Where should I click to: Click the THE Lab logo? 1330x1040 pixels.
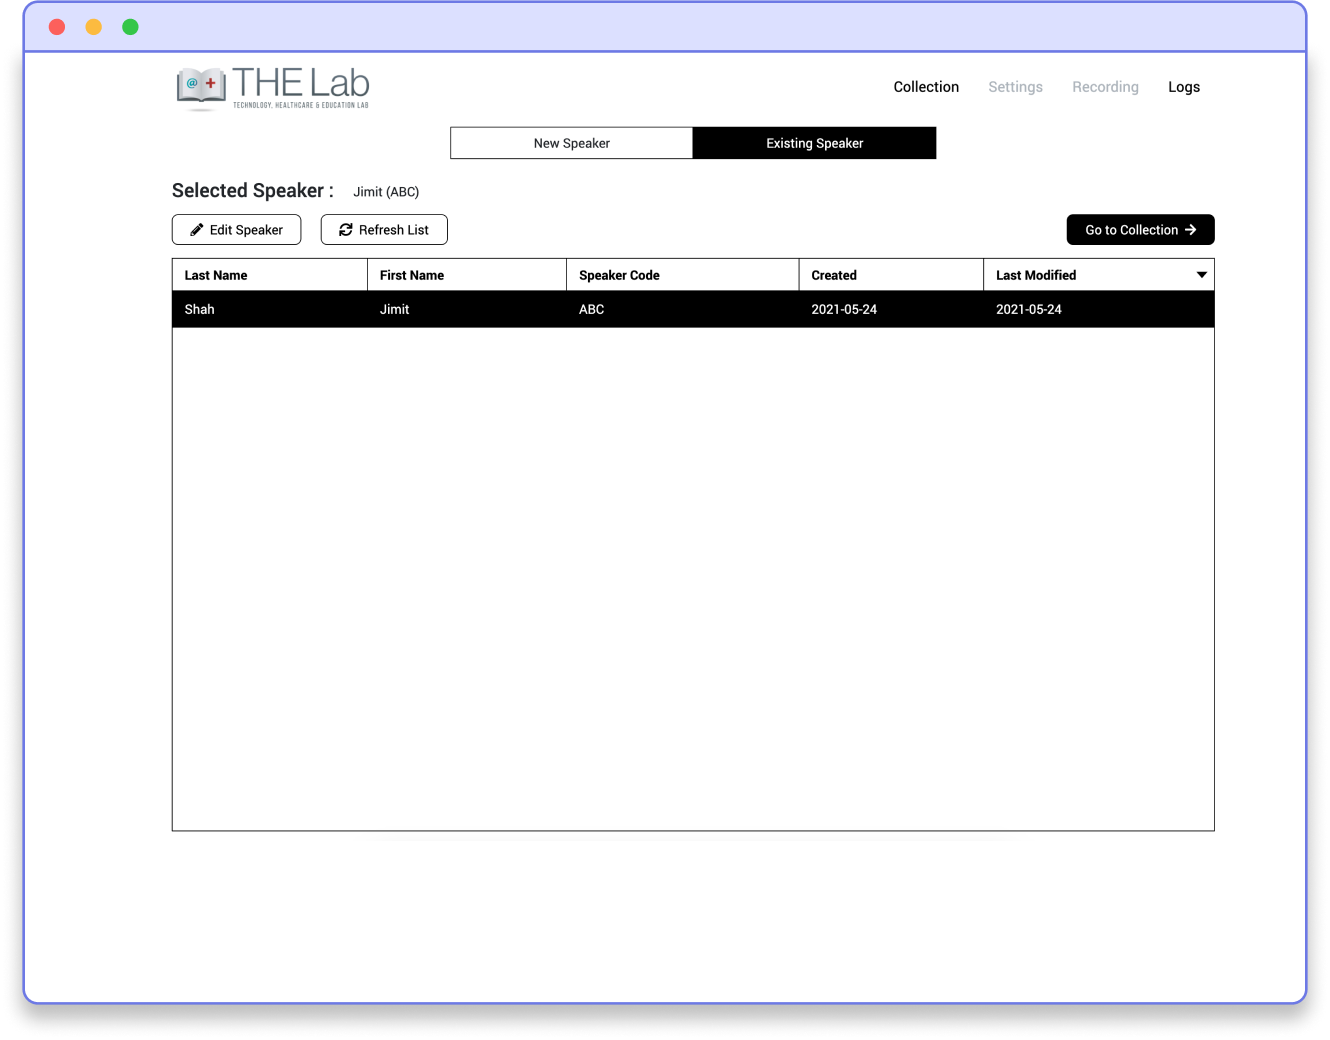pyautogui.click(x=273, y=88)
